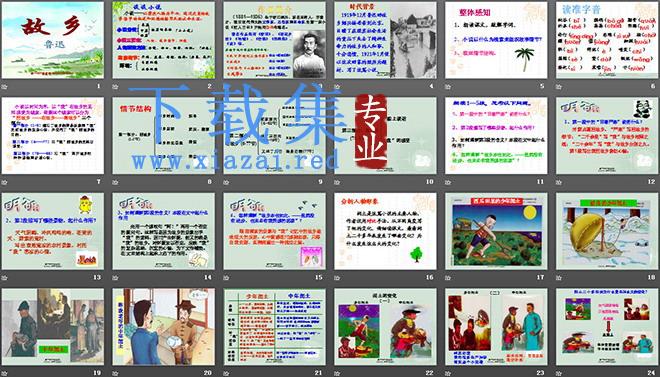The height and width of the screenshot is (377, 660).
Task: Select slide 6 titled 读准字音
Action: [x=607, y=40]
